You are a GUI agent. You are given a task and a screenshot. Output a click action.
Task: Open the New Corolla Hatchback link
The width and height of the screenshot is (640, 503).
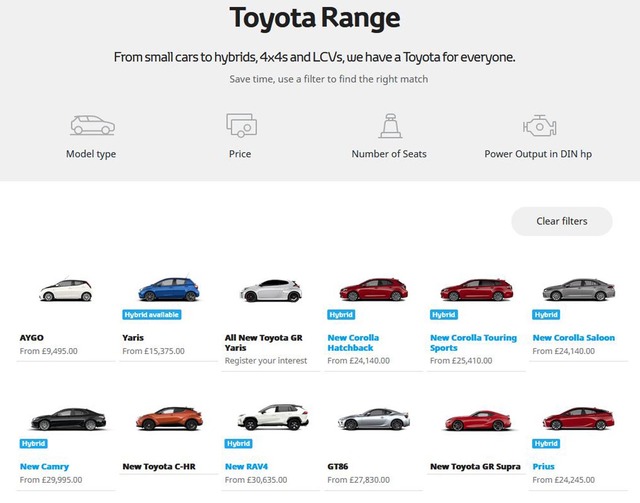(353, 343)
